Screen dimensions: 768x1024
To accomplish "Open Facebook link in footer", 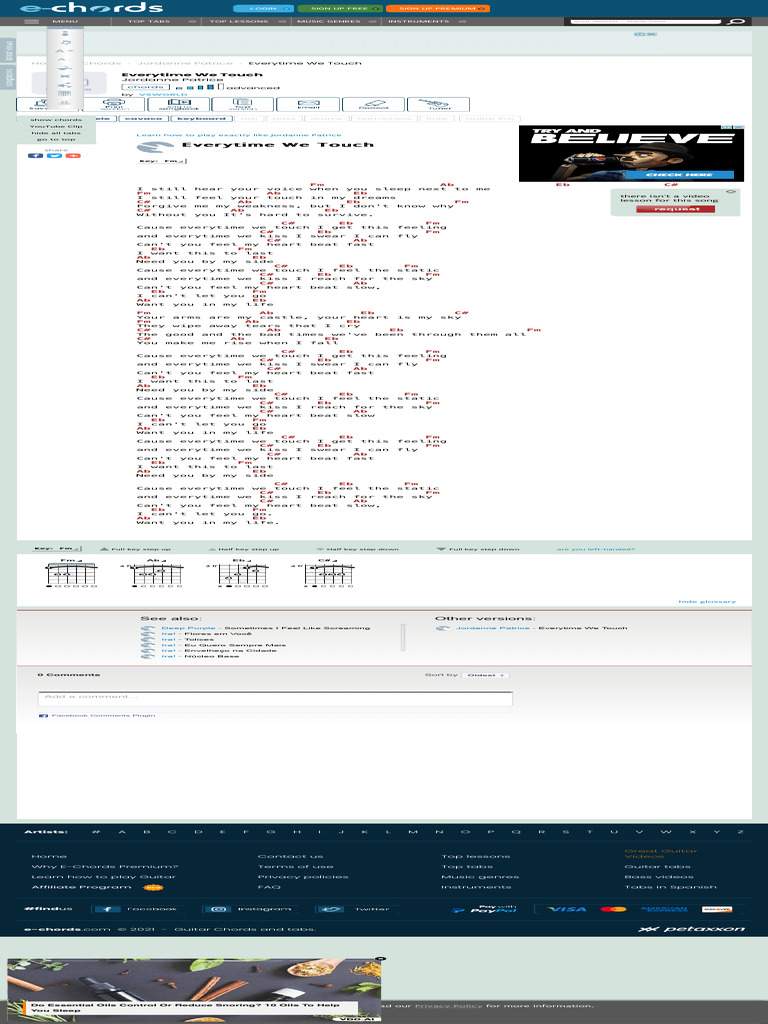I will coord(138,909).
